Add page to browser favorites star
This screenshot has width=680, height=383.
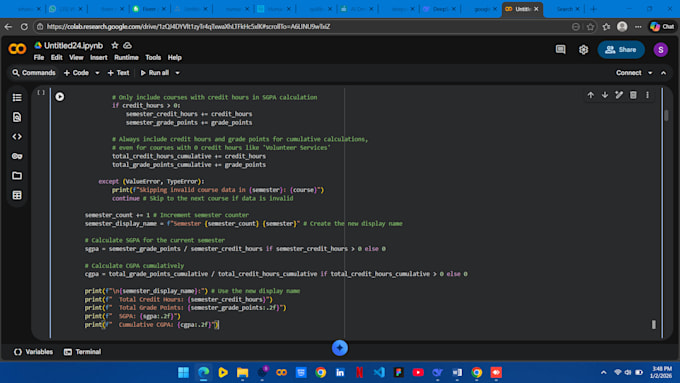590,26
